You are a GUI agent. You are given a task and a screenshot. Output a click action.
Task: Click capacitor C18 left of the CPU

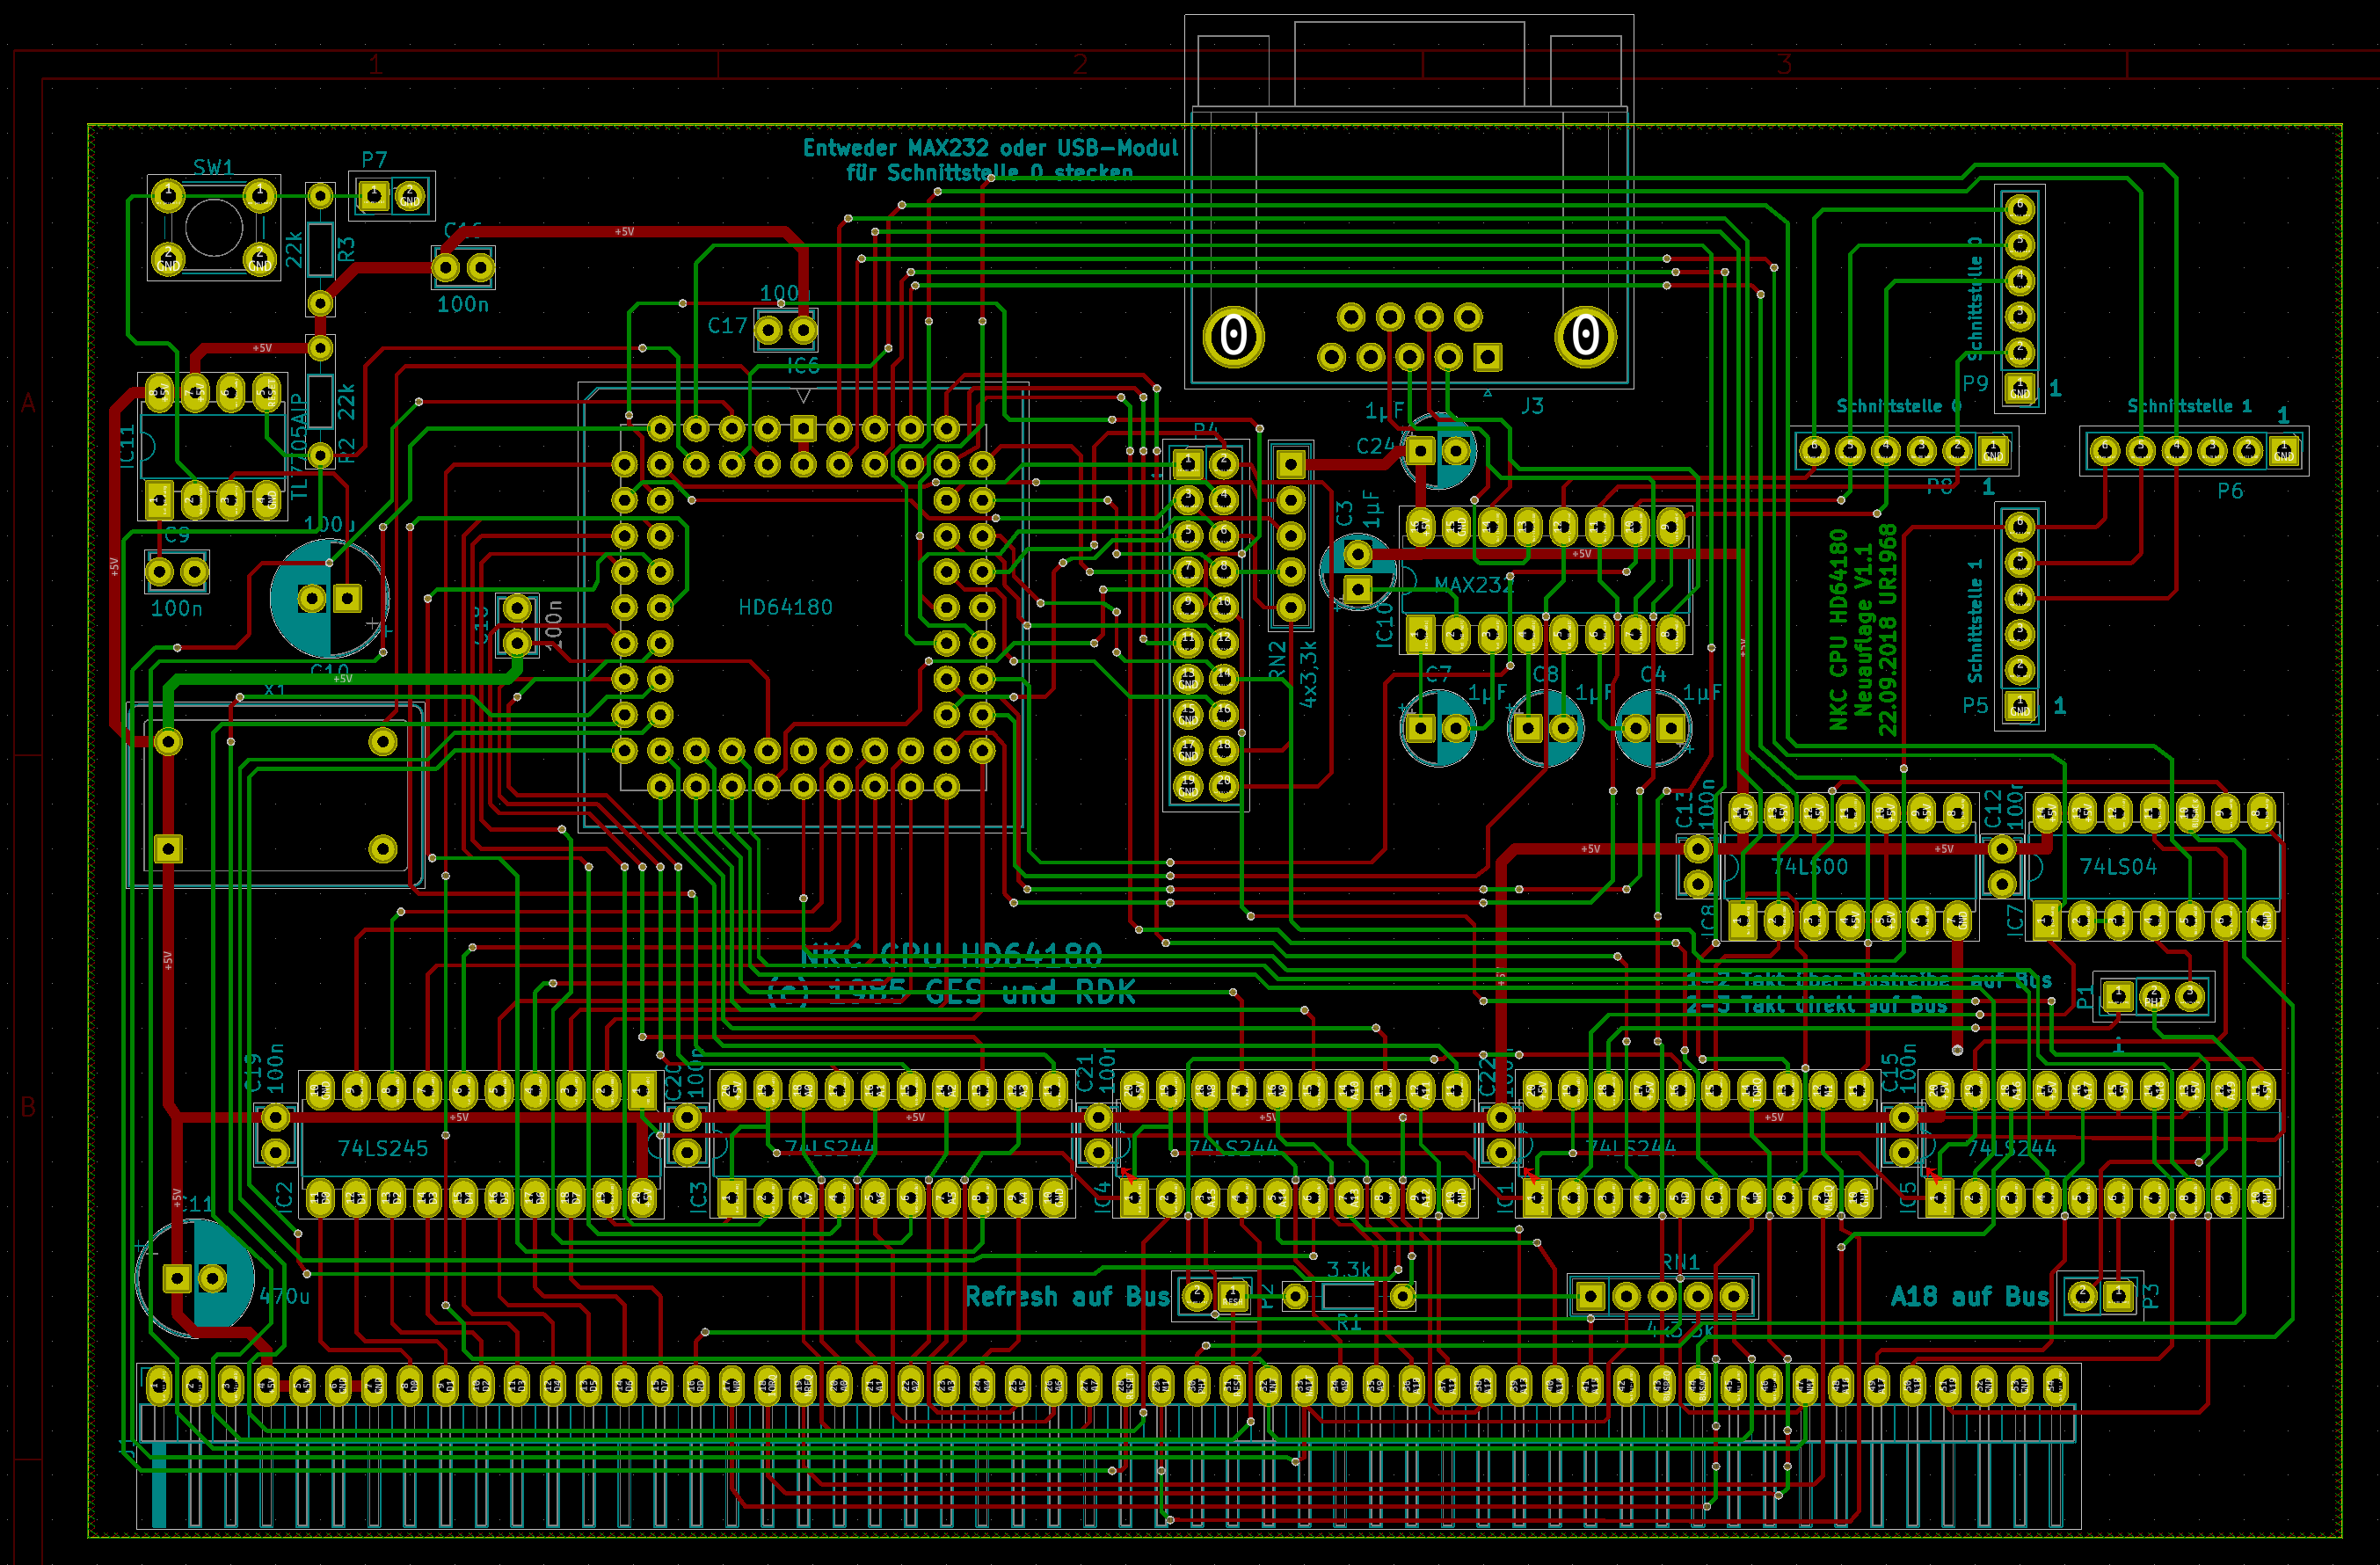coord(517,625)
